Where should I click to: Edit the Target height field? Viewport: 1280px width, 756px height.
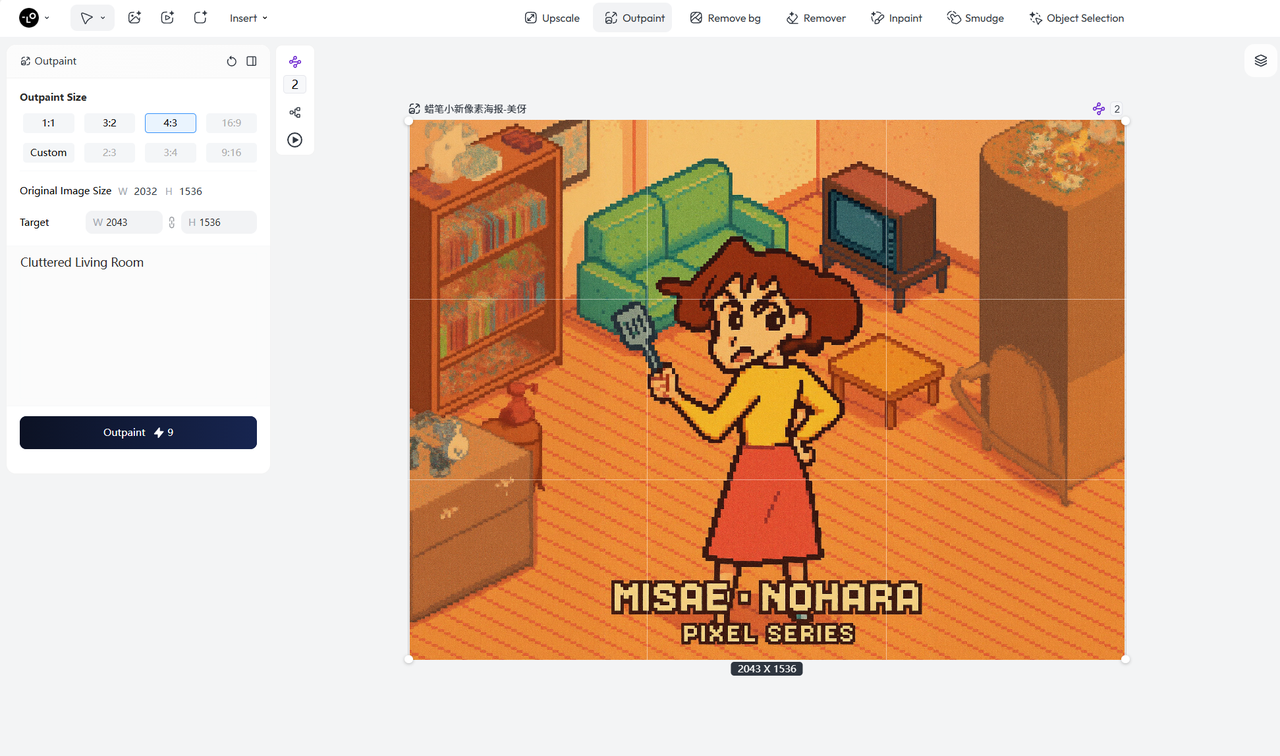[x=219, y=222]
